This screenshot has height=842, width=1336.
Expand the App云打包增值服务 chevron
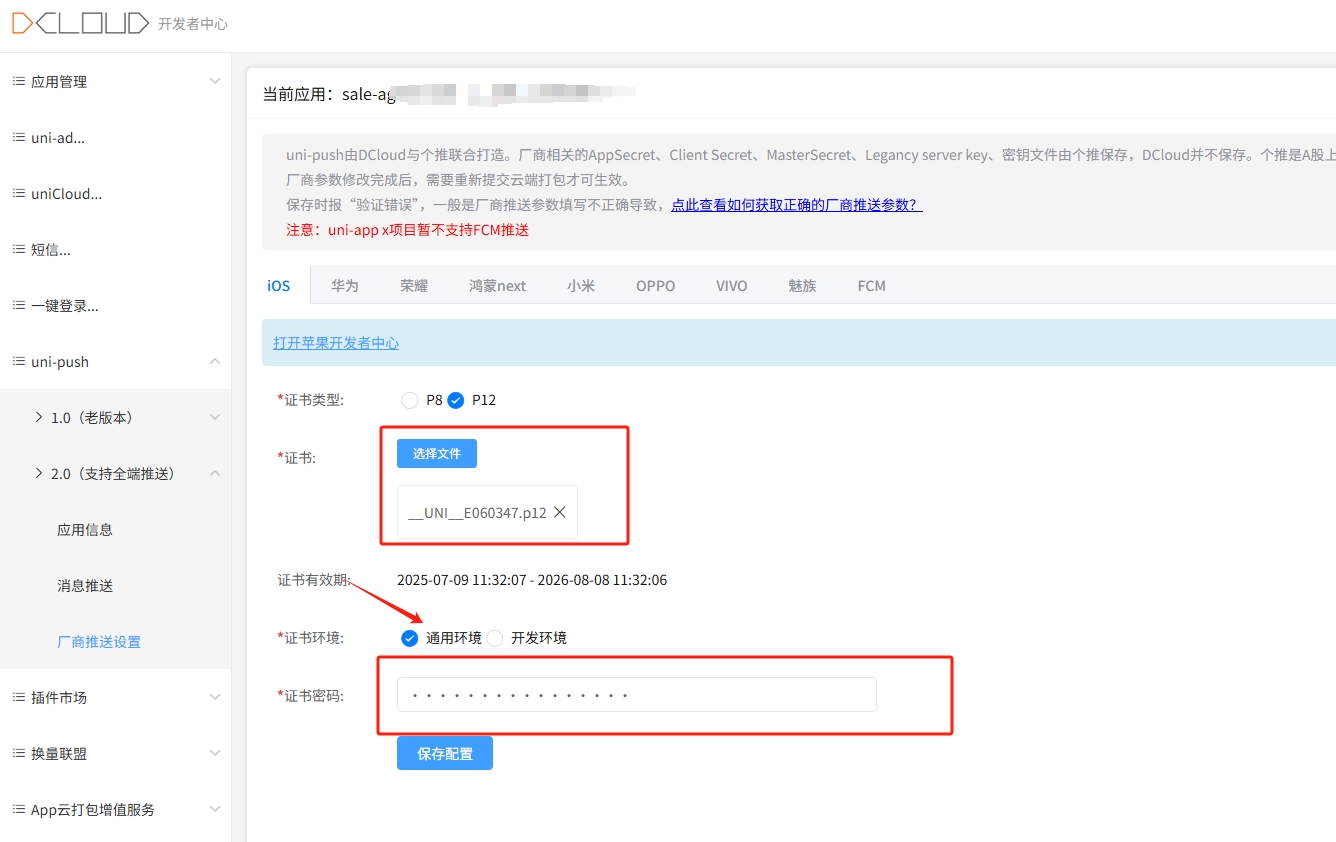(215, 809)
